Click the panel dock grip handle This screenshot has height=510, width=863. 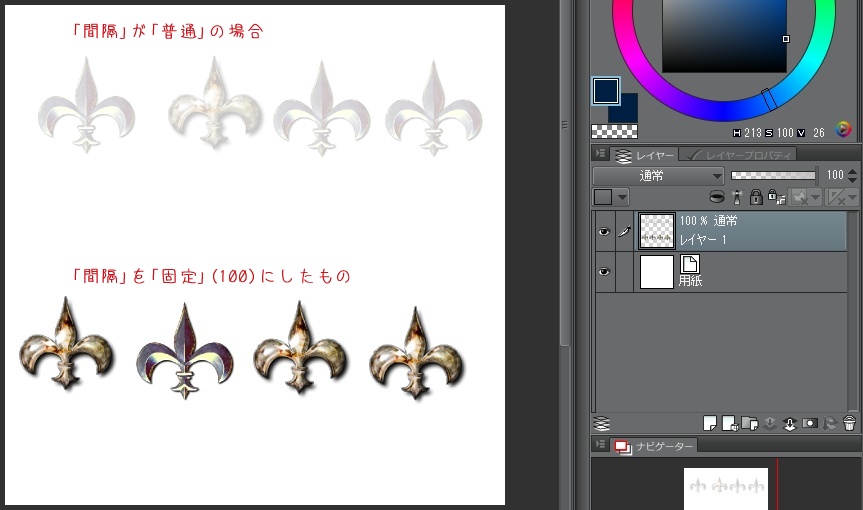[564, 125]
